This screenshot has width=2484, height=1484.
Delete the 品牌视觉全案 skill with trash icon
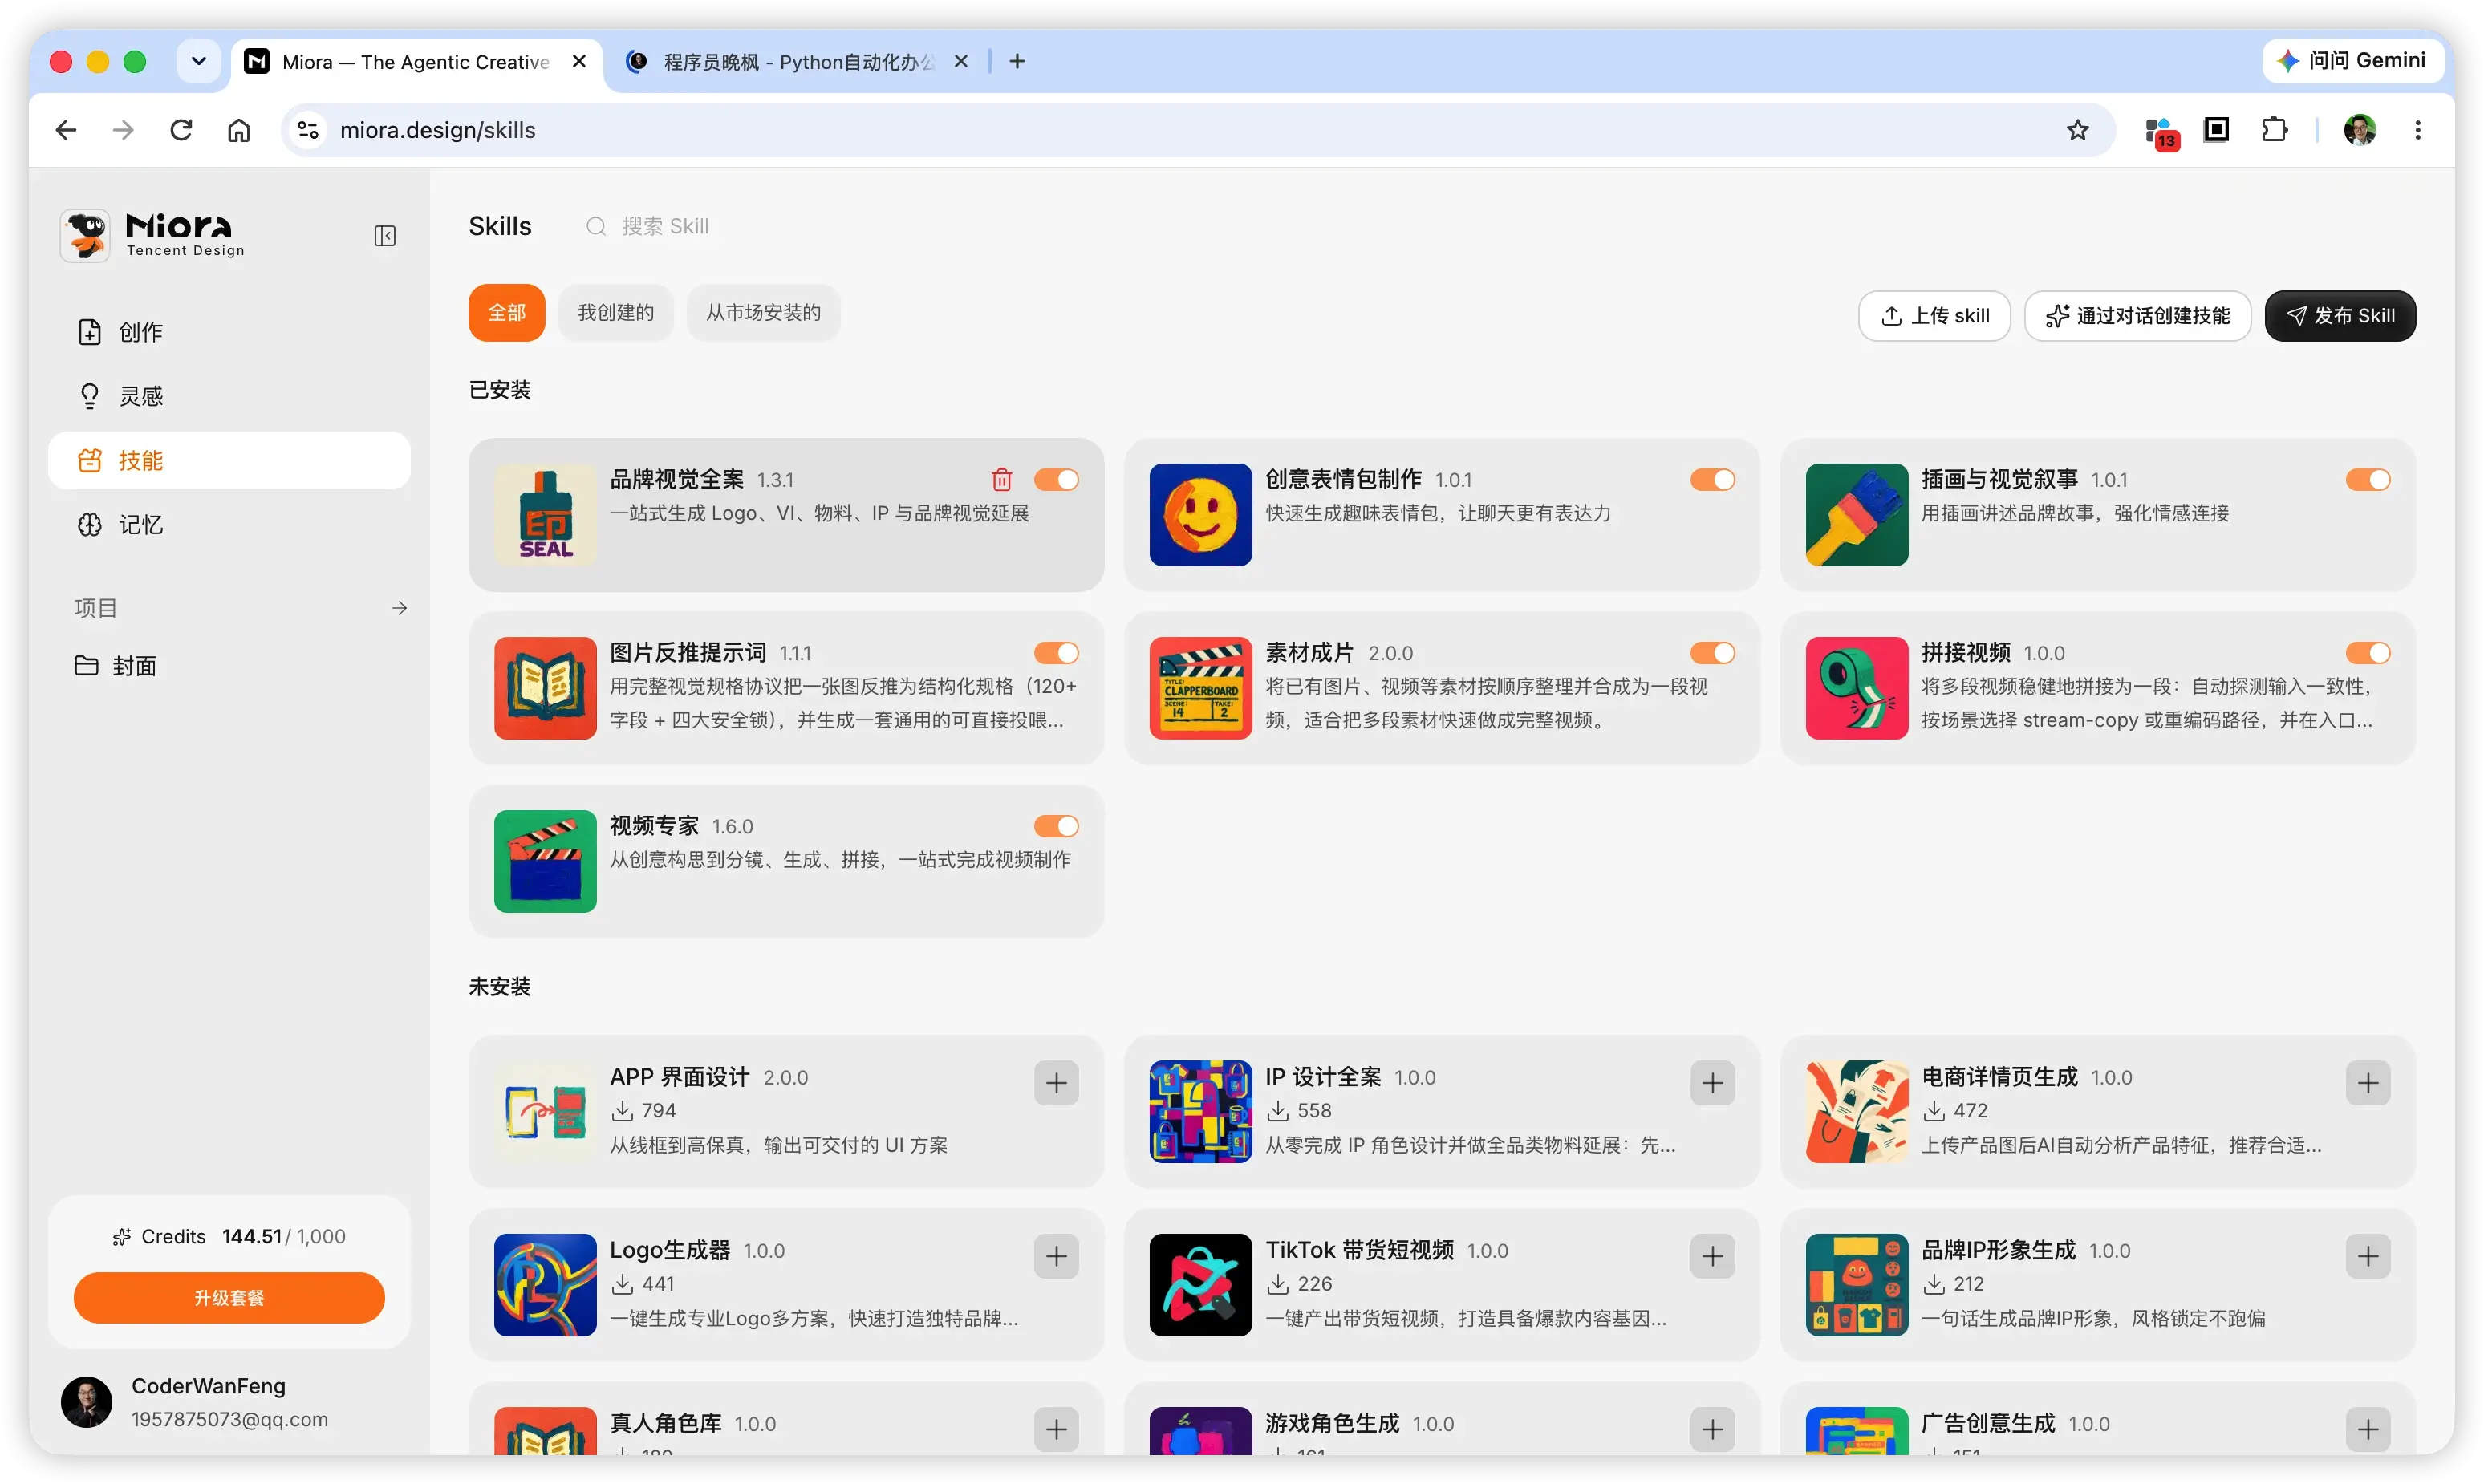[x=1001, y=480]
